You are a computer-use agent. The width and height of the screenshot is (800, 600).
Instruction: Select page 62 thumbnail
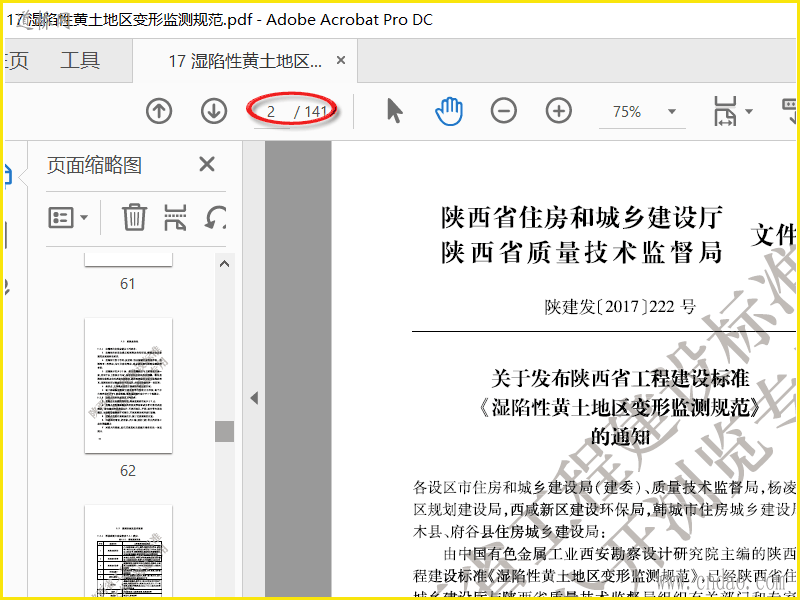pos(129,385)
